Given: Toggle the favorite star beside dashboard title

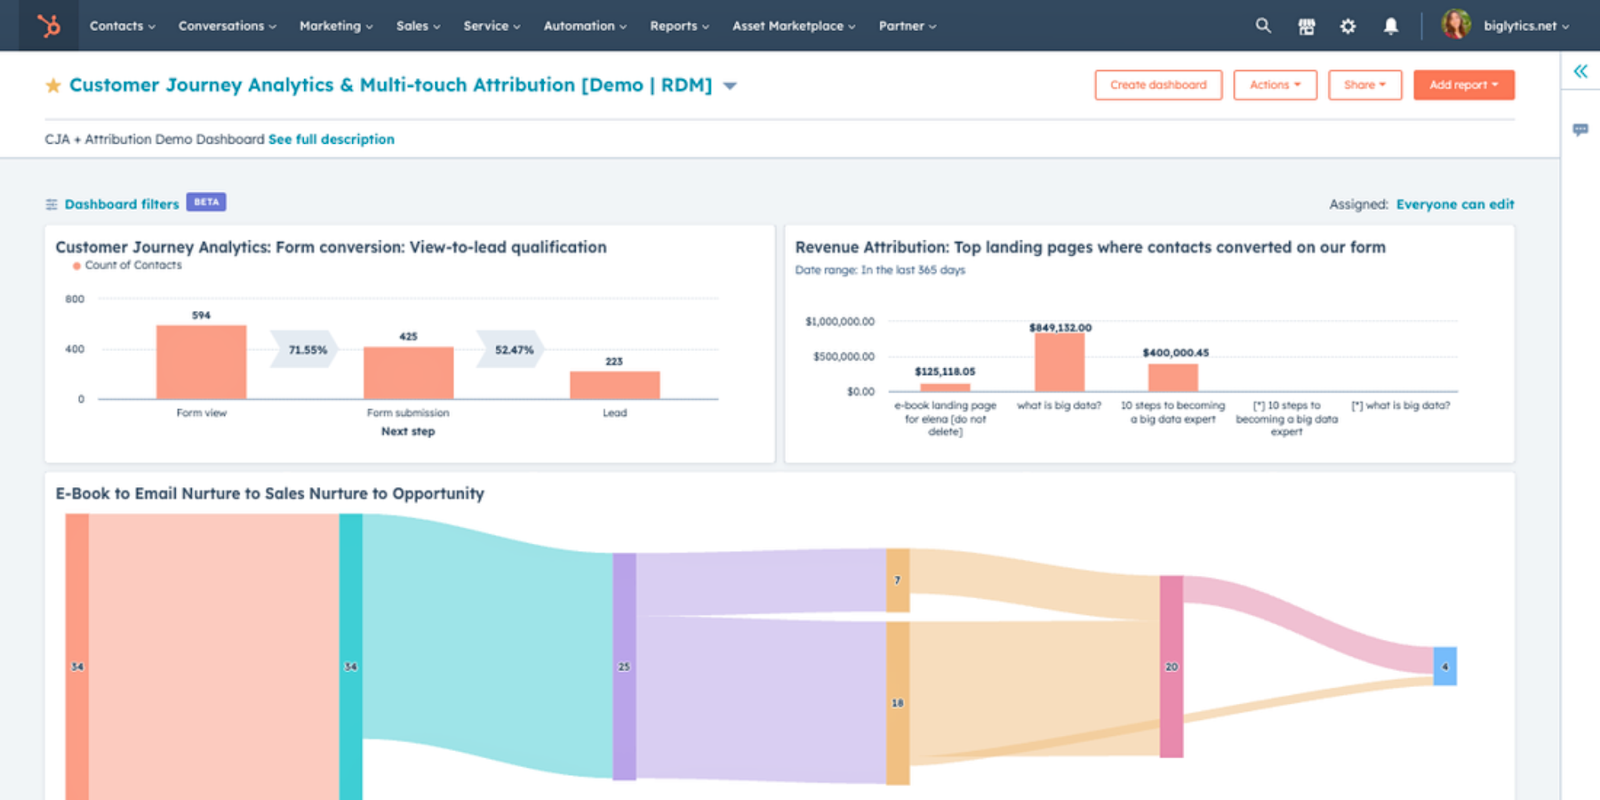Looking at the screenshot, I should click(x=53, y=85).
